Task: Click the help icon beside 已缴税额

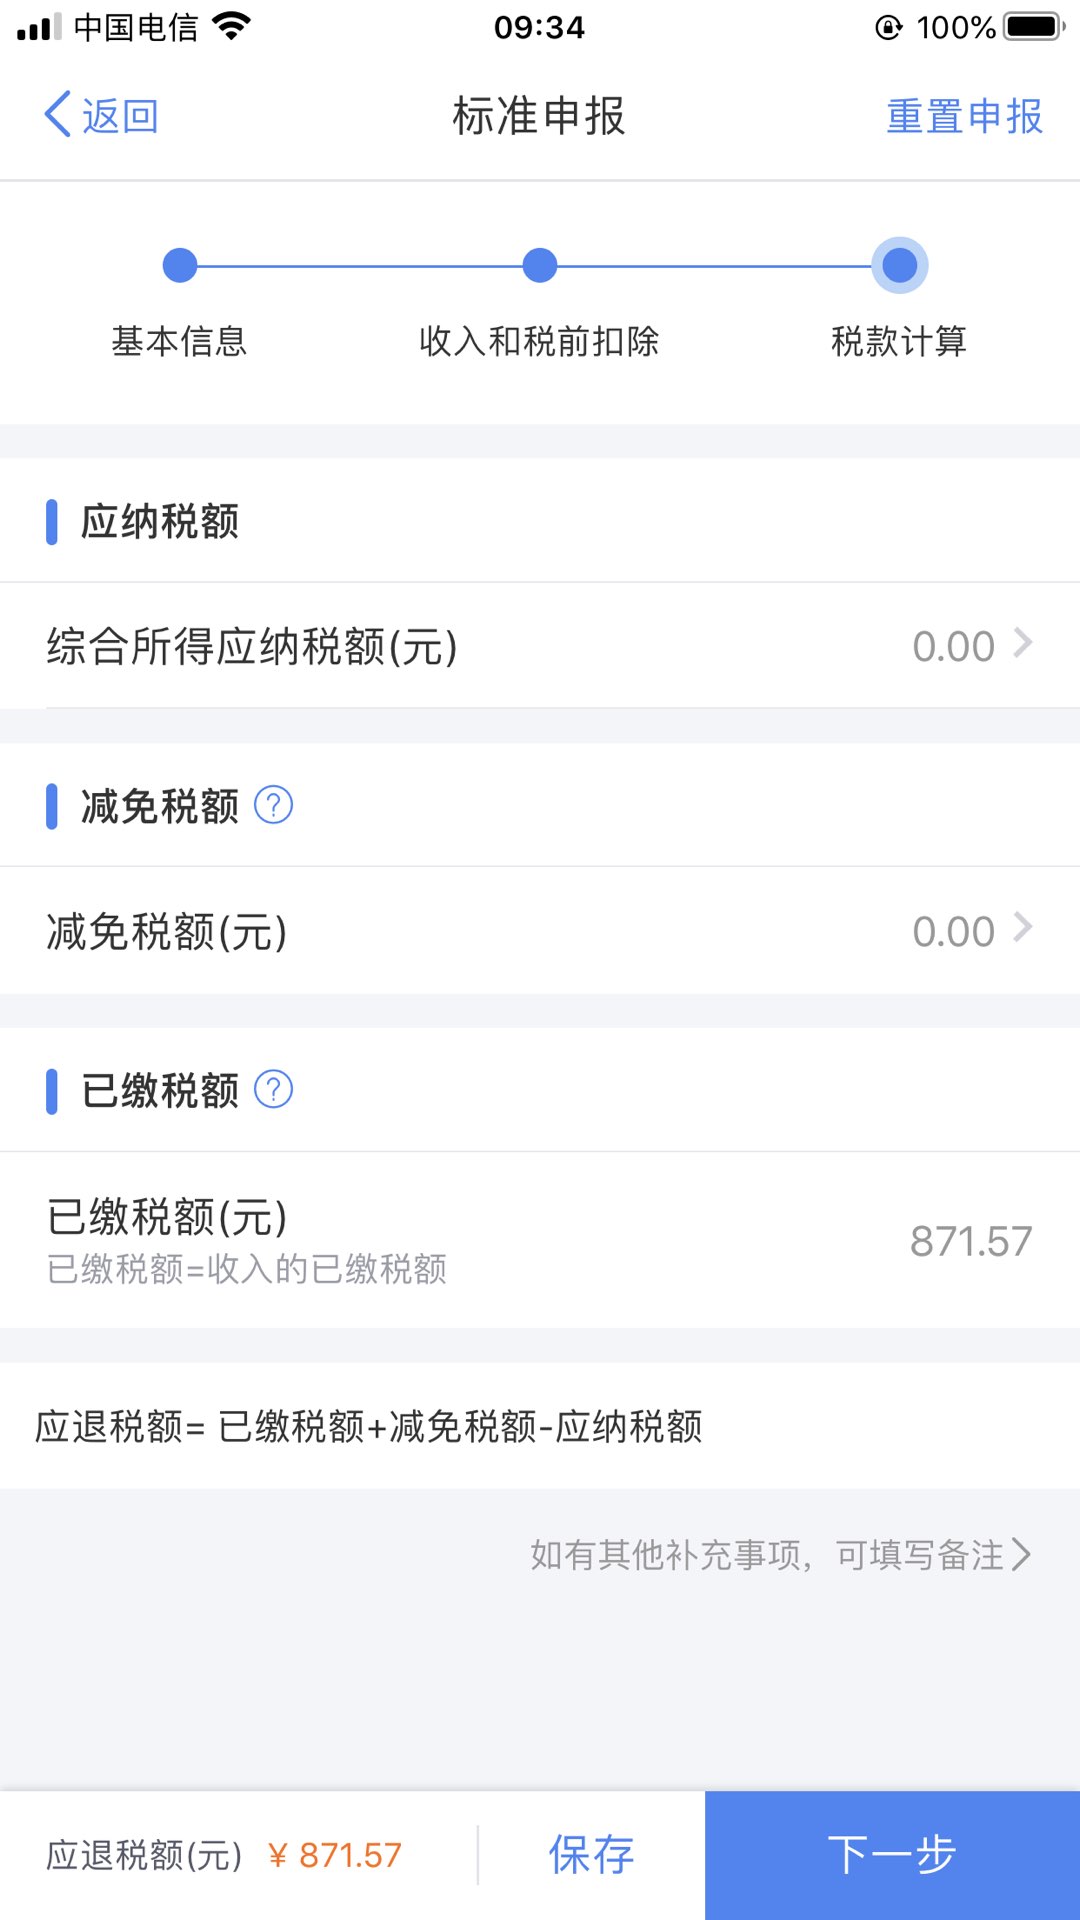Action: pos(273,1090)
